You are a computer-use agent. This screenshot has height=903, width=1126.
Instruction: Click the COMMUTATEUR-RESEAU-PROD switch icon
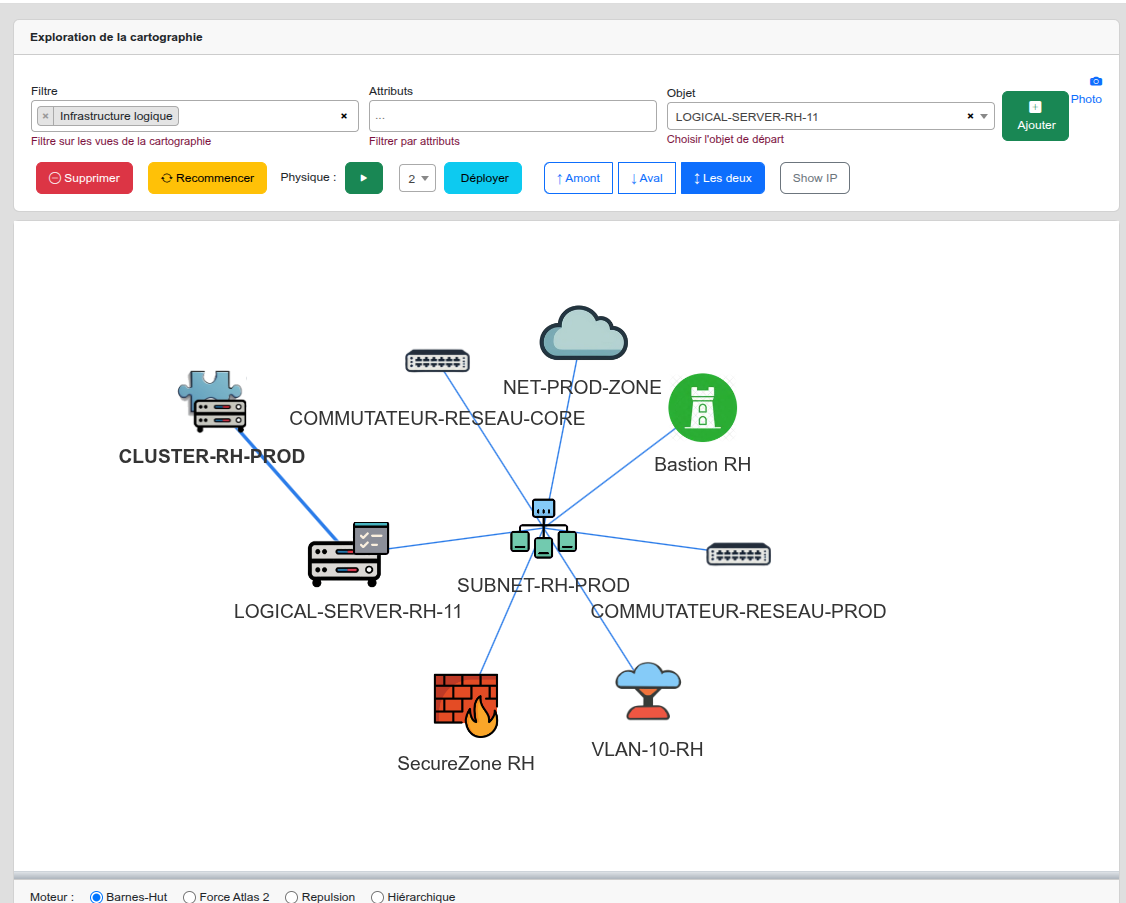tap(738, 554)
